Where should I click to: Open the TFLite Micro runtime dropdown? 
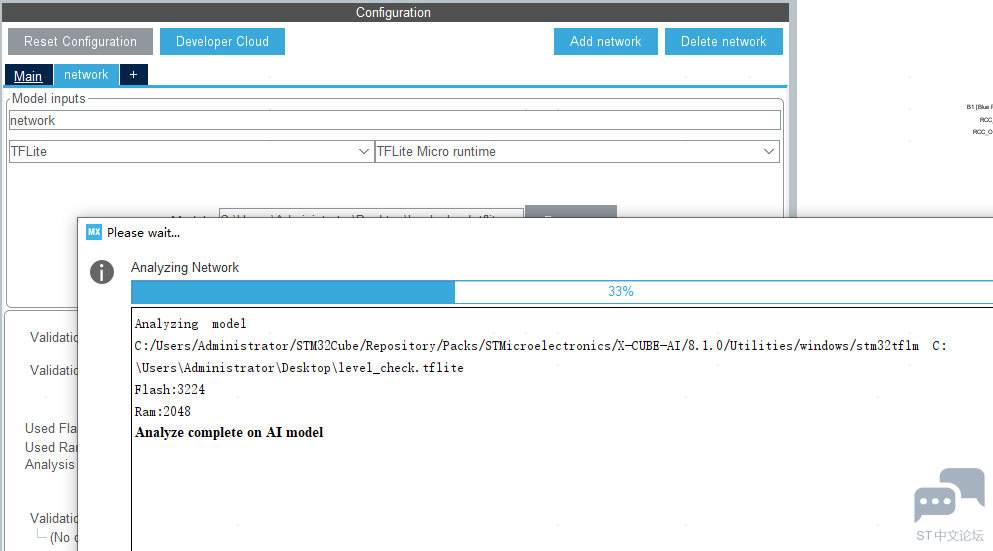pyautogui.click(x=577, y=151)
